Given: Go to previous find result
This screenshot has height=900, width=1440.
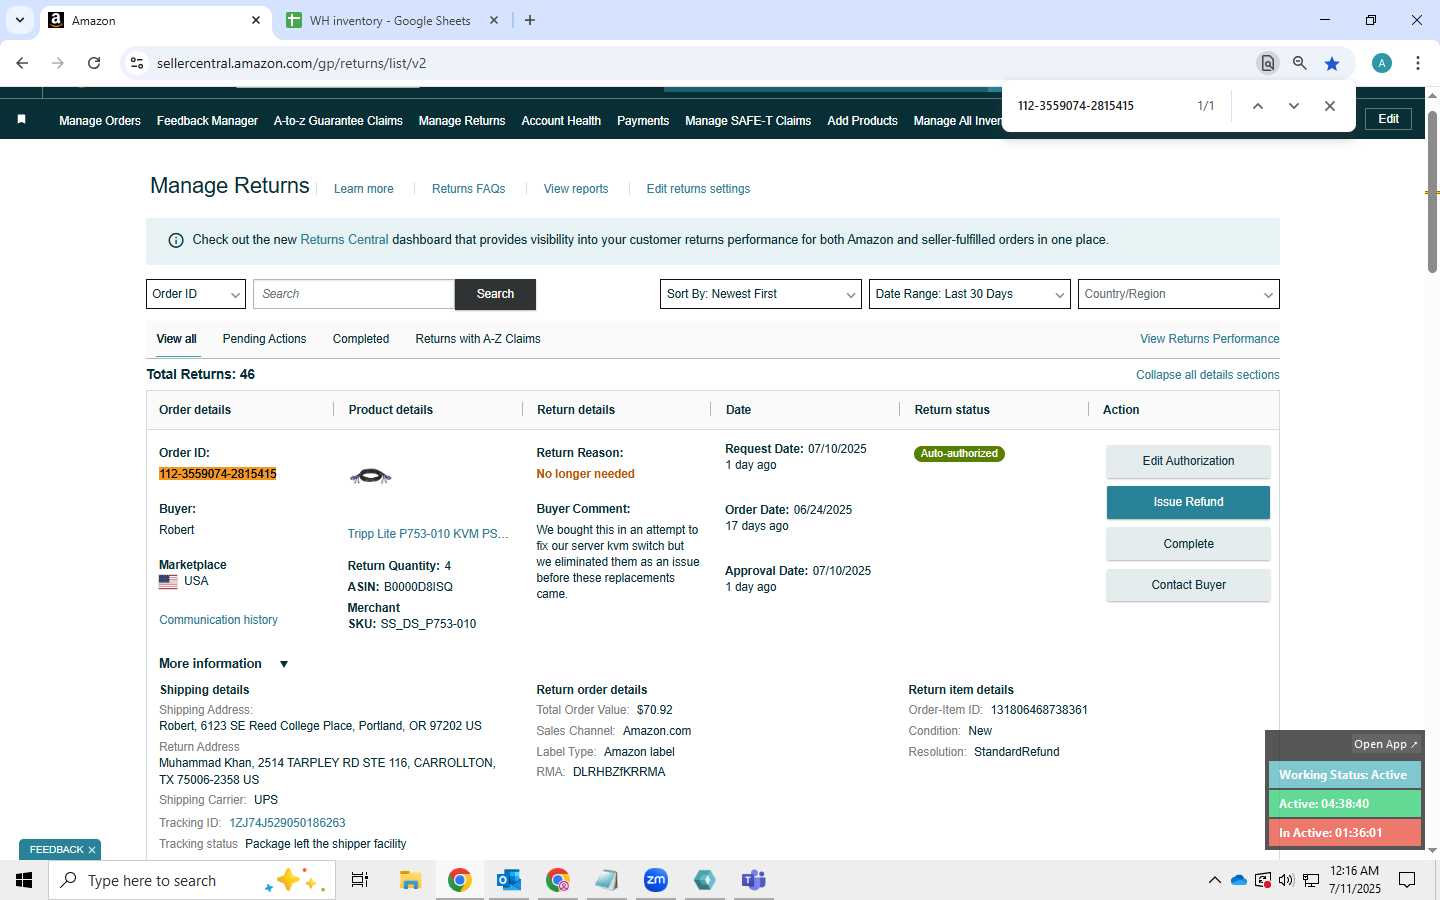Looking at the screenshot, I should [1258, 106].
